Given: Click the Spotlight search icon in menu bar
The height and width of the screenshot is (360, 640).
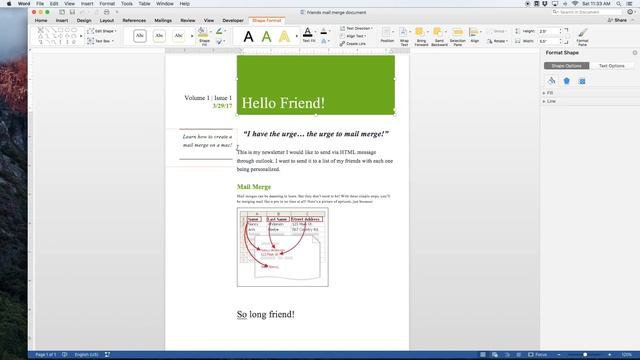Looking at the screenshot, I should click(x=619, y=4).
